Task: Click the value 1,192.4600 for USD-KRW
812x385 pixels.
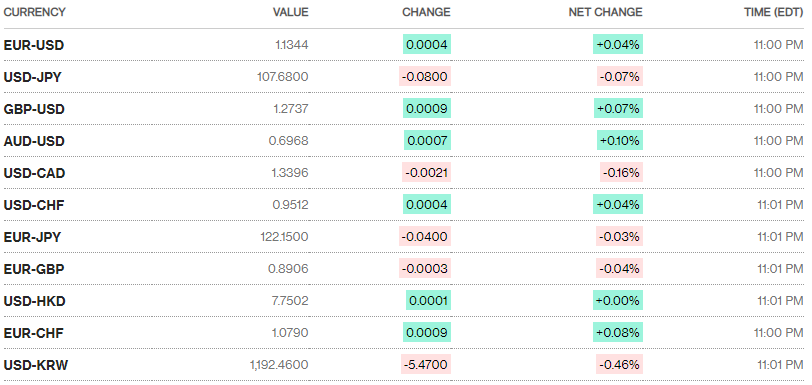Action: point(279,365)
